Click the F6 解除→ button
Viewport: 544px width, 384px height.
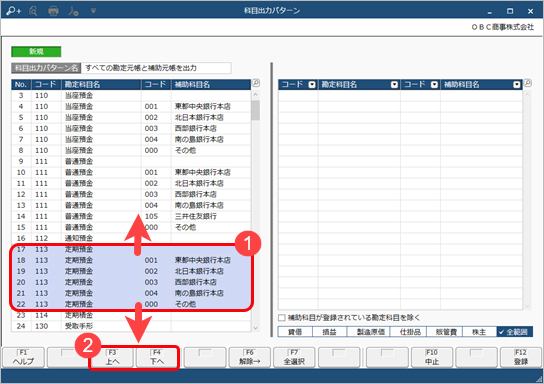tap(249, 357)
